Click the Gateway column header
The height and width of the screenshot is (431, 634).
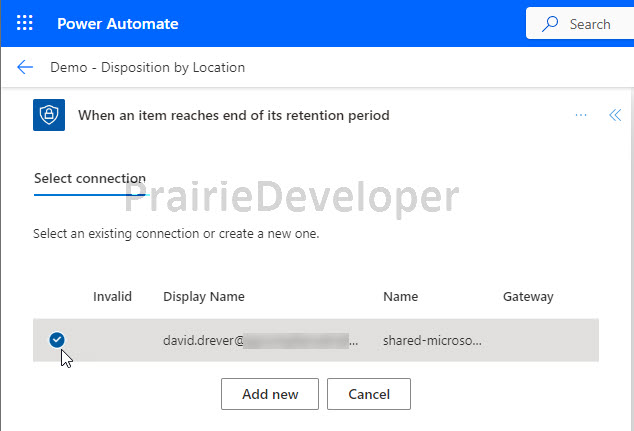(x=528, y=296)
